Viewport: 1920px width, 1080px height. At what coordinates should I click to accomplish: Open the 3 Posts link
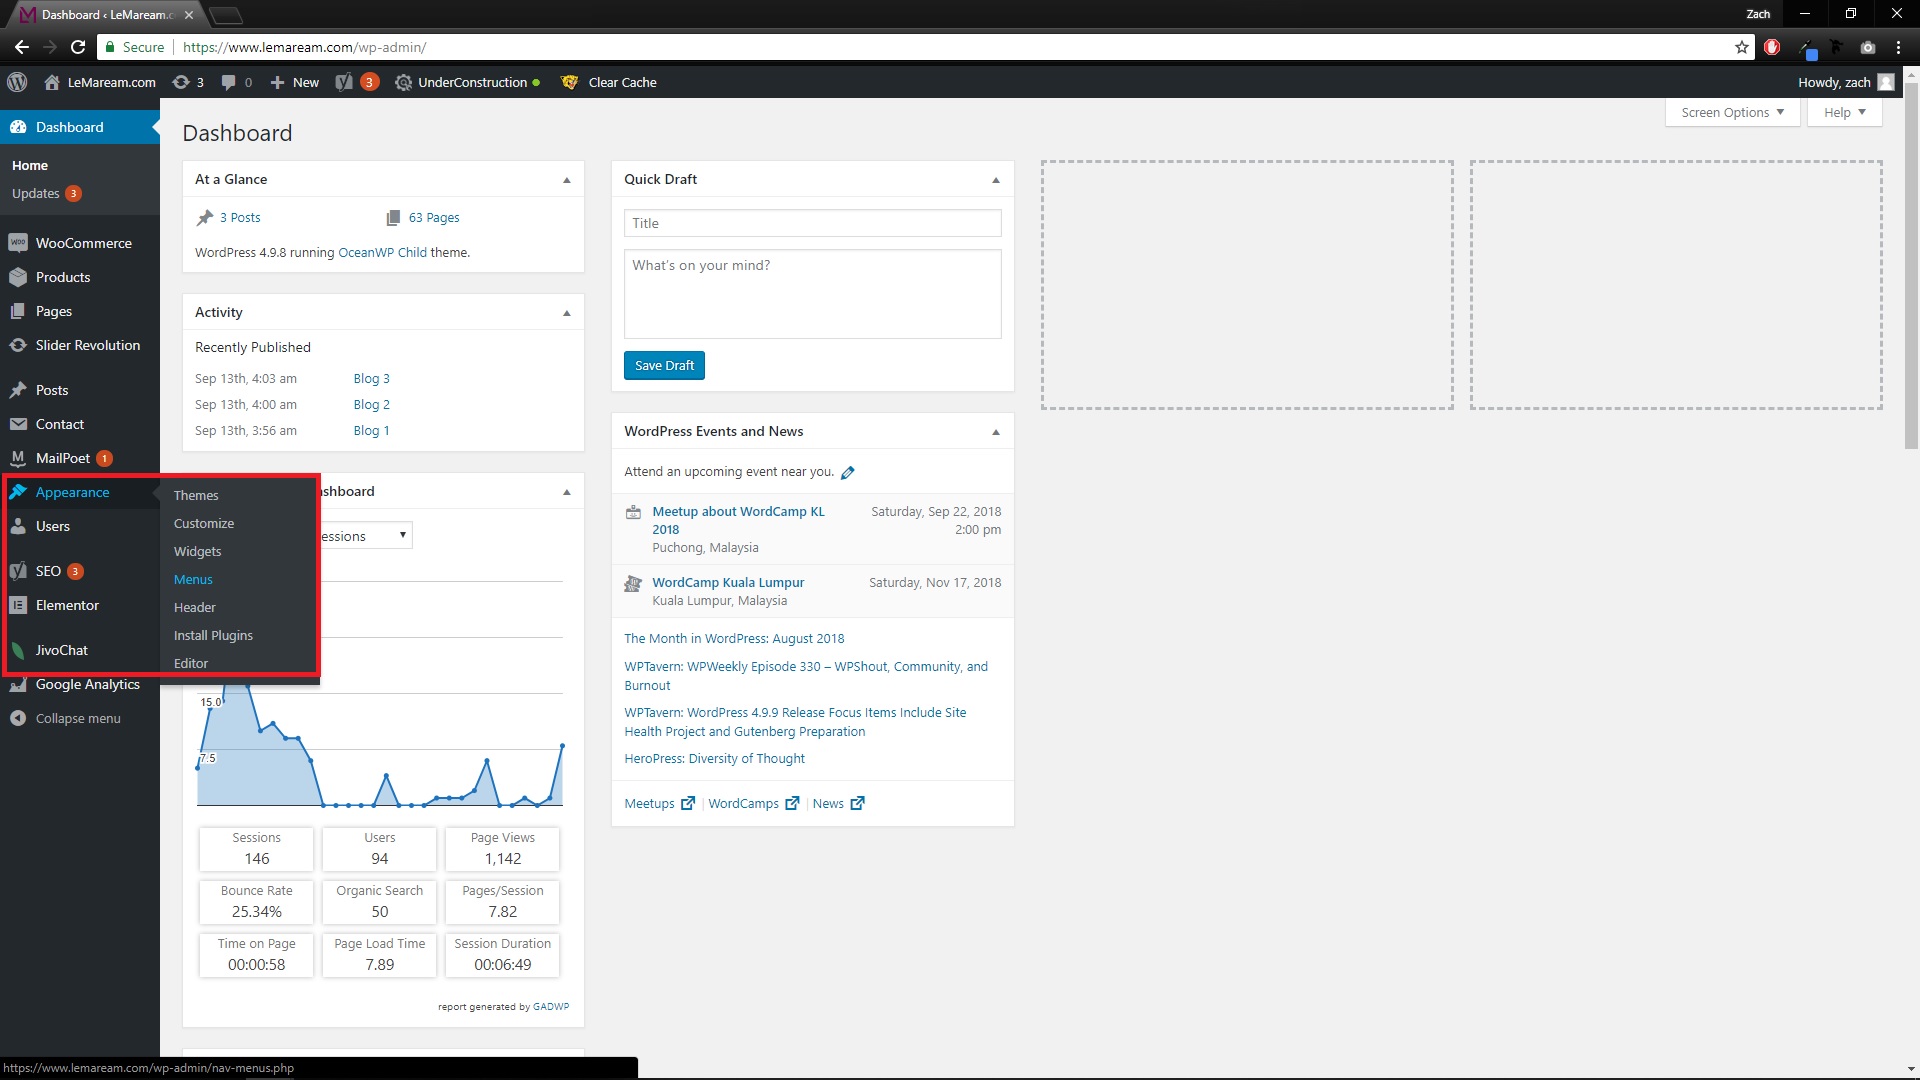click(x=240, y=217)
